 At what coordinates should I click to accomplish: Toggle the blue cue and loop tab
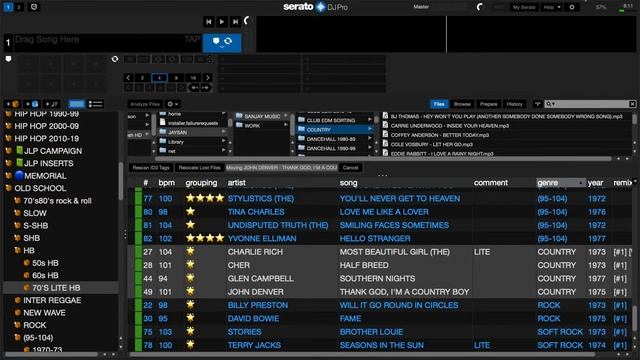pyautogui.click(x=222, y=43)
